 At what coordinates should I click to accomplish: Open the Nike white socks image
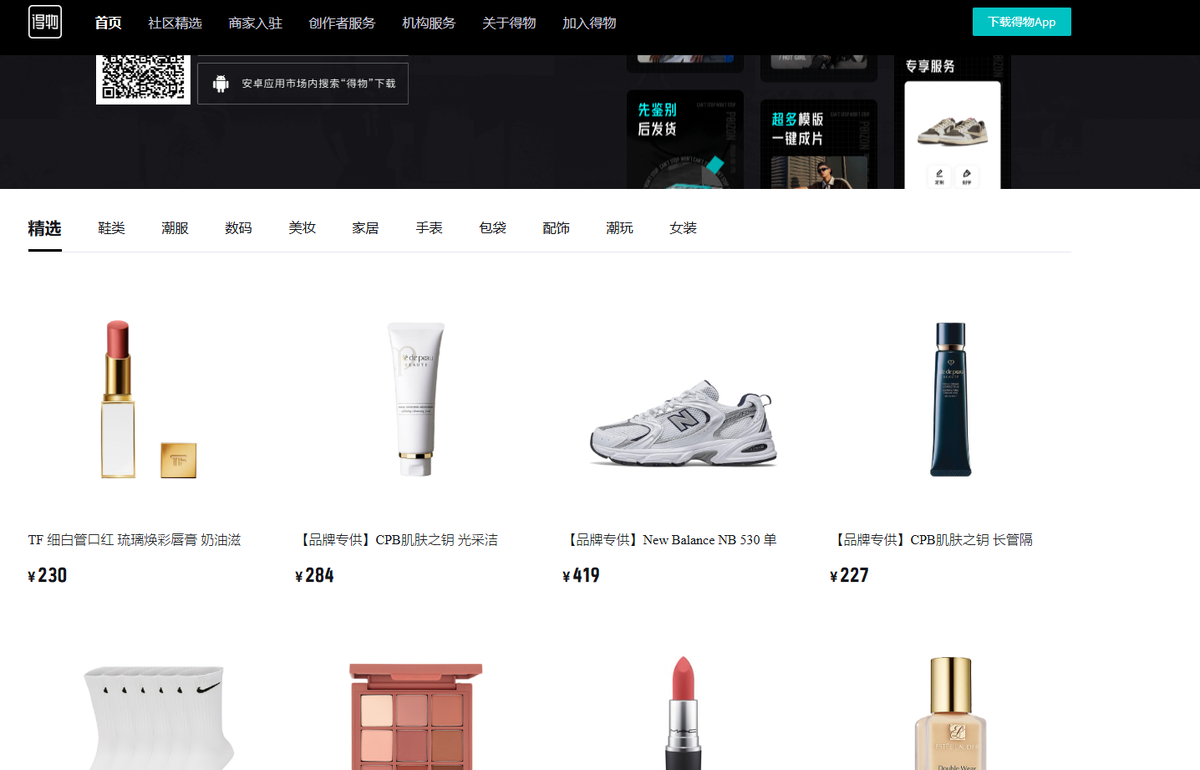tap(160, 718)
